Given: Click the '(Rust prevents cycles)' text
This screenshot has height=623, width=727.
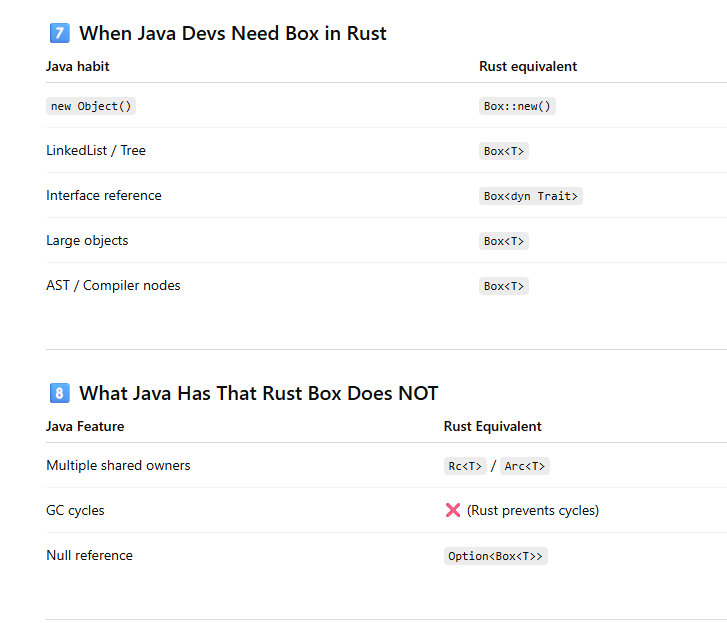Looking at the screenshot, I should pyautogui.click(x=533, y=510).
